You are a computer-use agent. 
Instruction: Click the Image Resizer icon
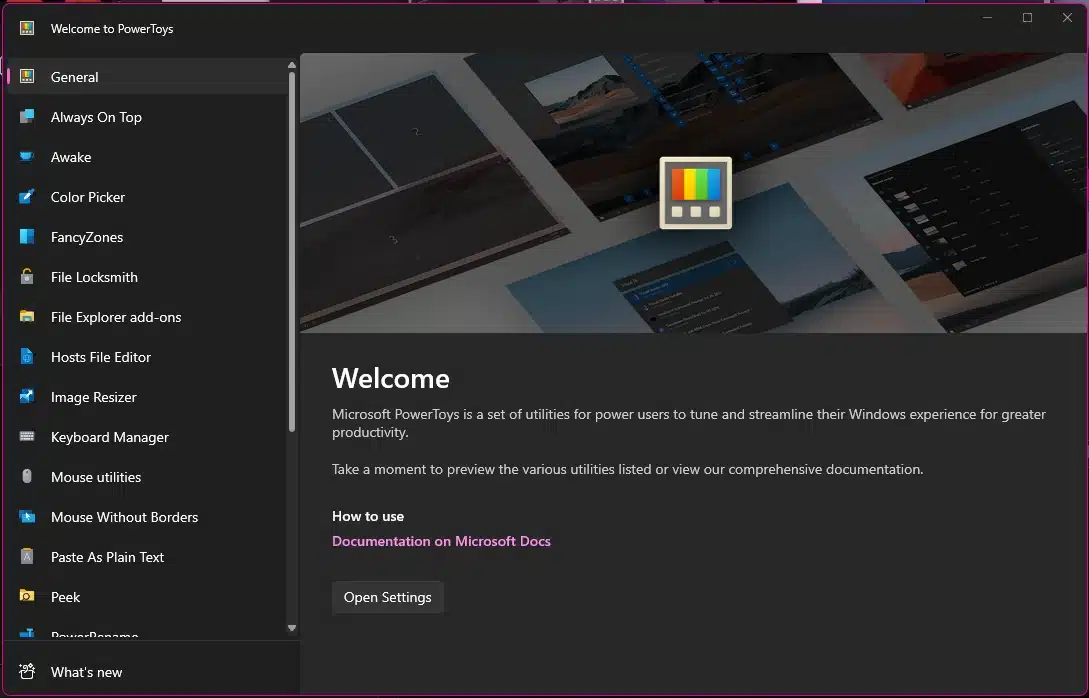(x=27, y=397)
